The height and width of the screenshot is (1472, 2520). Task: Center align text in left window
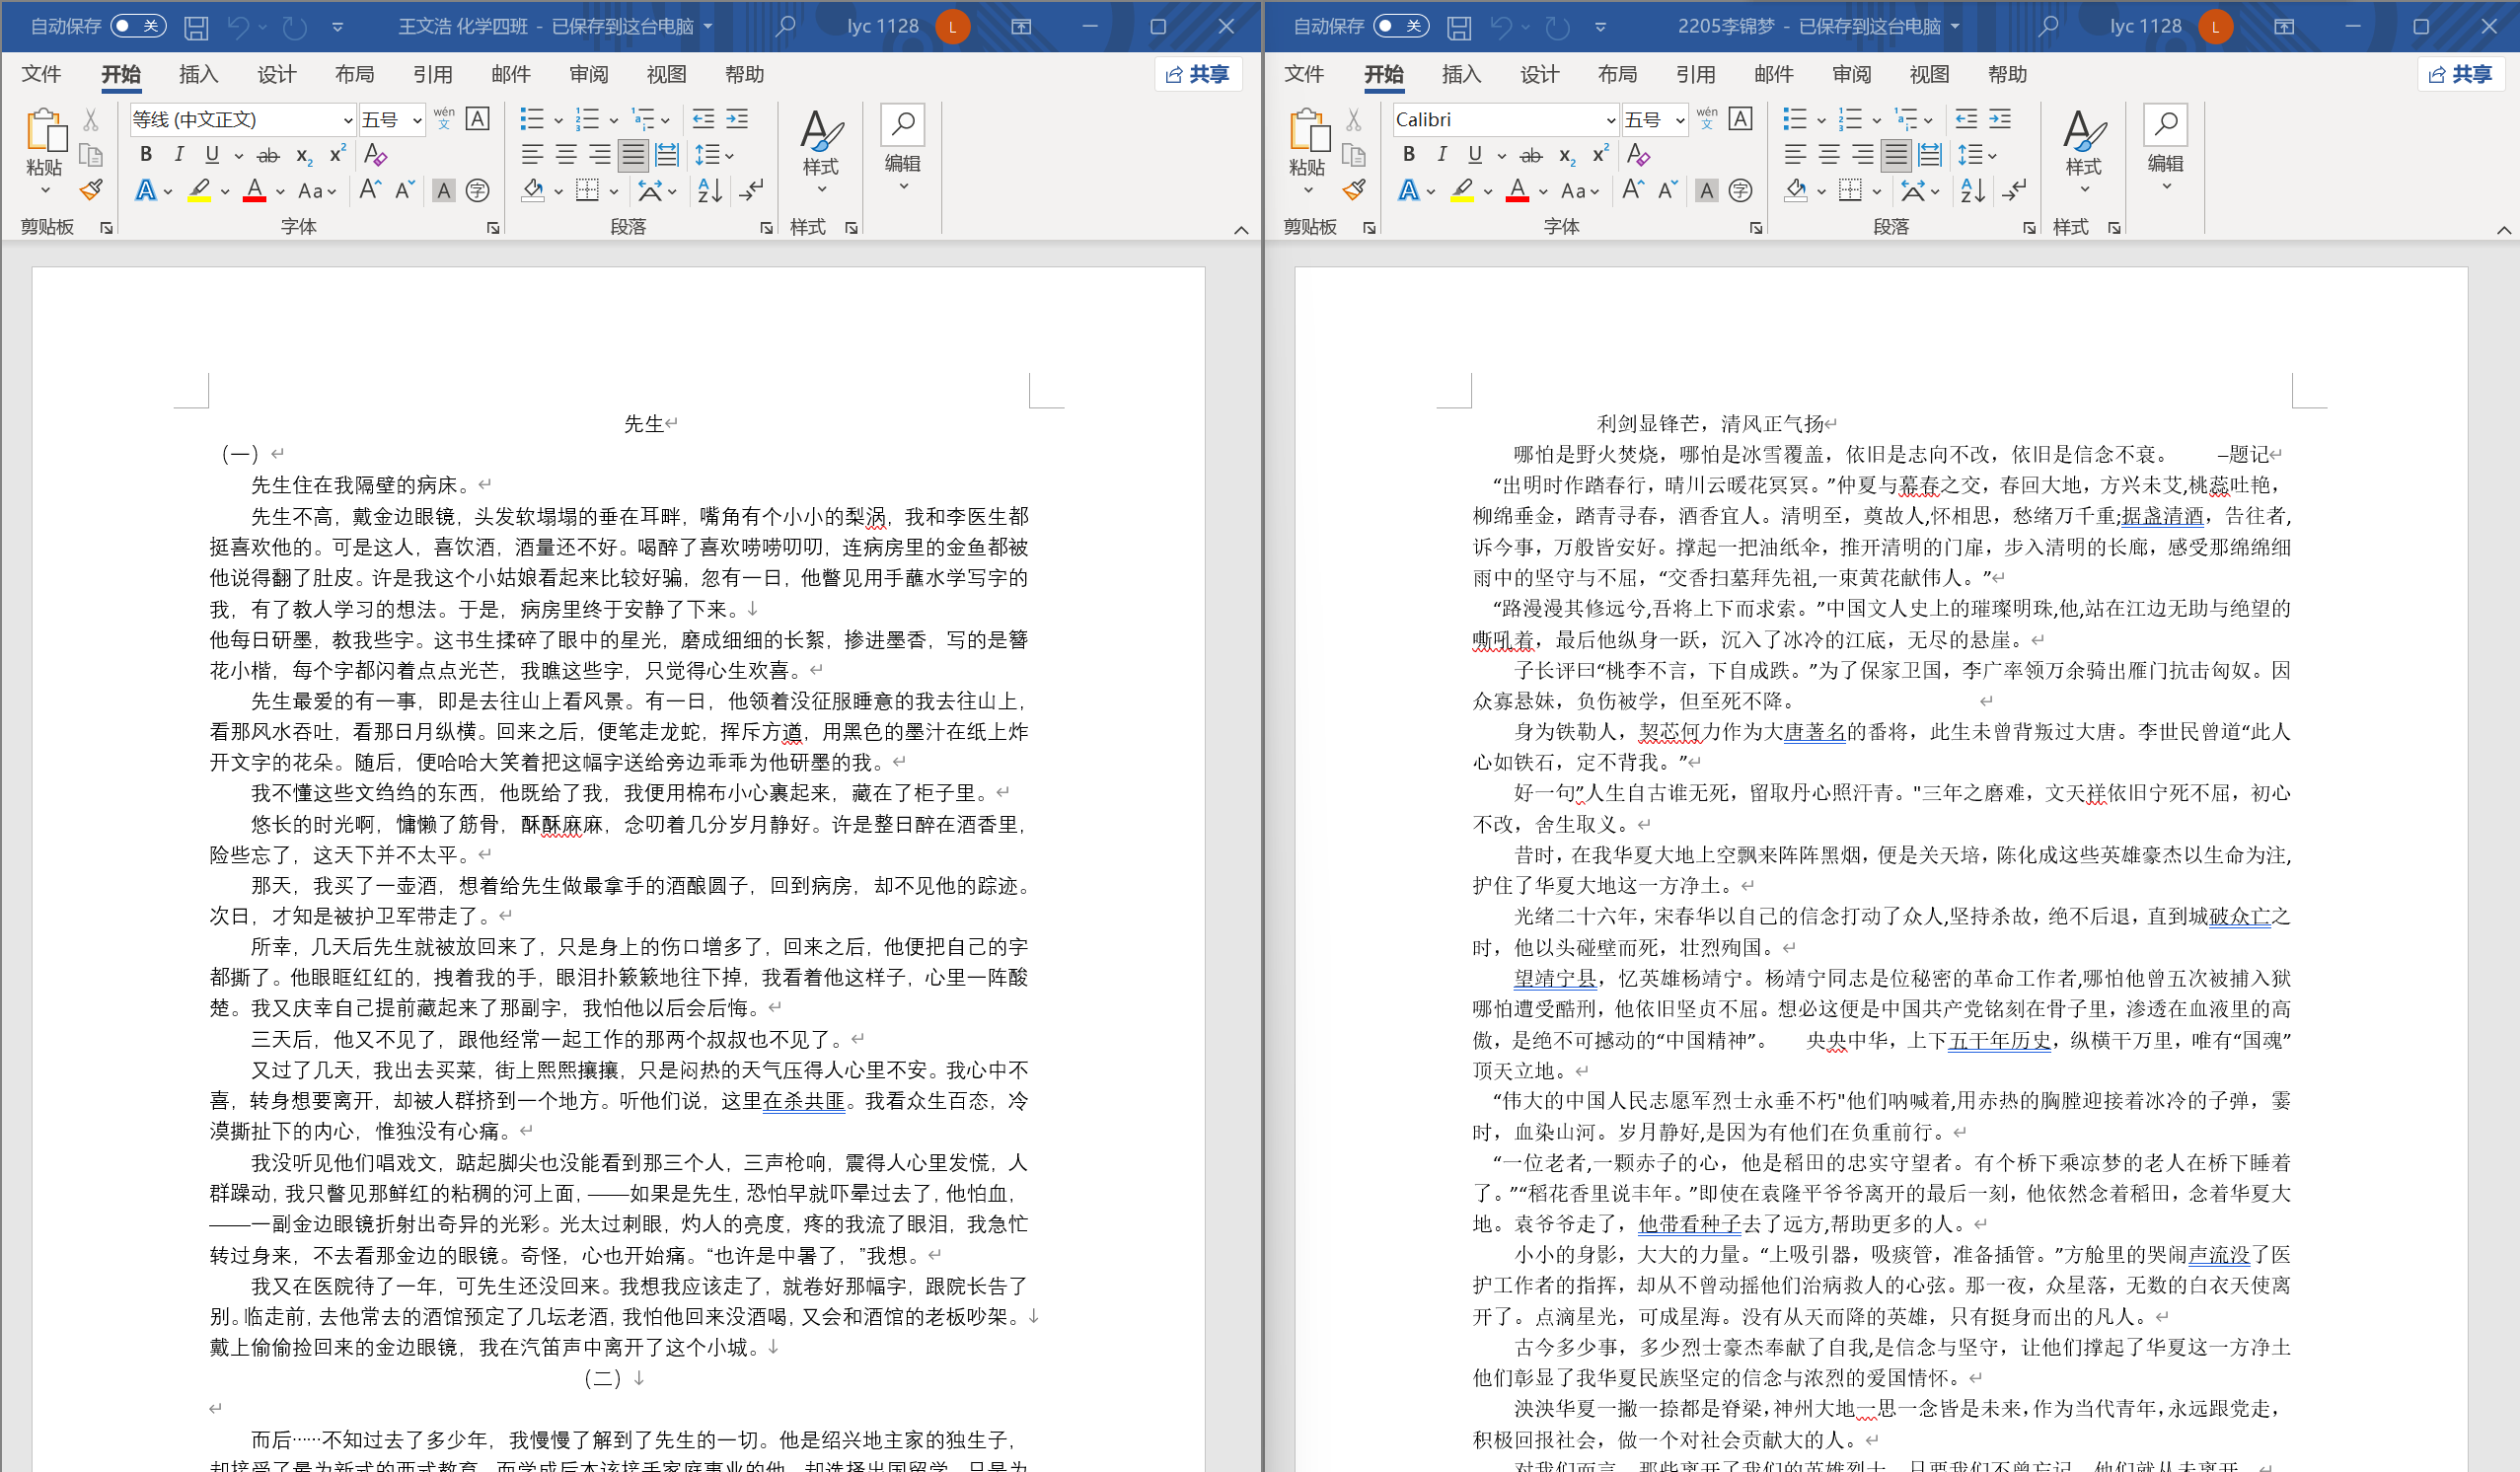pyautogui.click(x=566, y=155)
